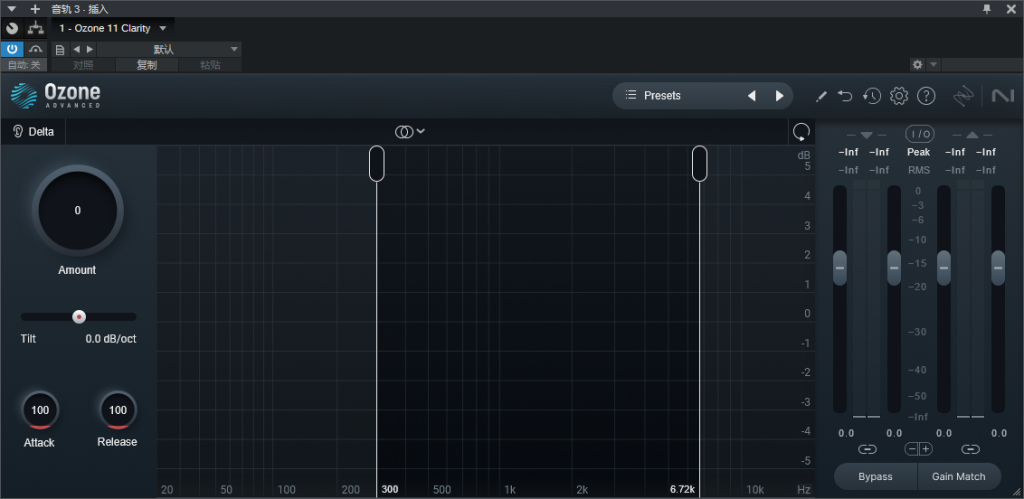Open Ozone settings gear
This screenshot has height=499, width=1024.
899,96
